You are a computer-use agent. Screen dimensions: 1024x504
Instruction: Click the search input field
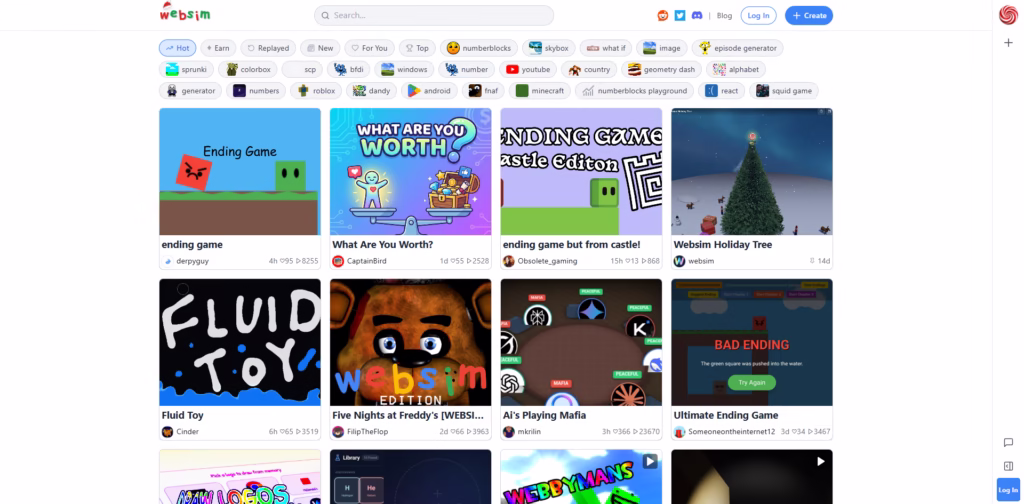click(434, 15)
